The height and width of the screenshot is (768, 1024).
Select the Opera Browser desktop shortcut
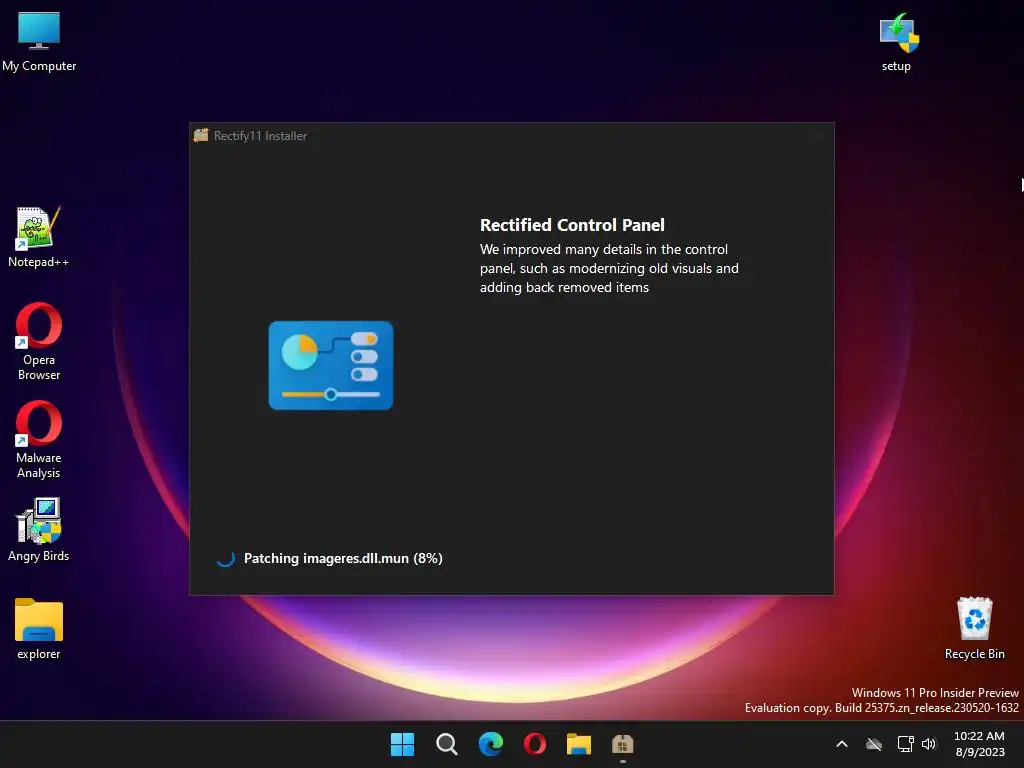click(39, 341)
